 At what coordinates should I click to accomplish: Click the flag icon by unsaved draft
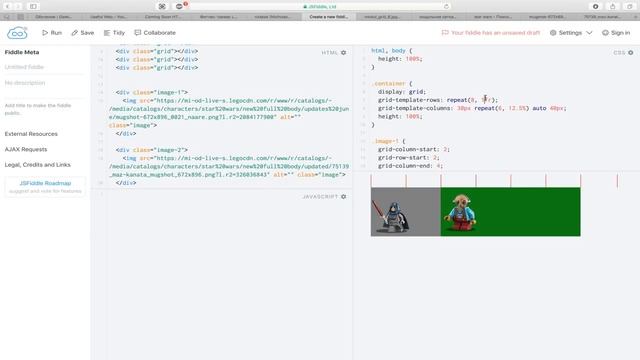point(445,33)
